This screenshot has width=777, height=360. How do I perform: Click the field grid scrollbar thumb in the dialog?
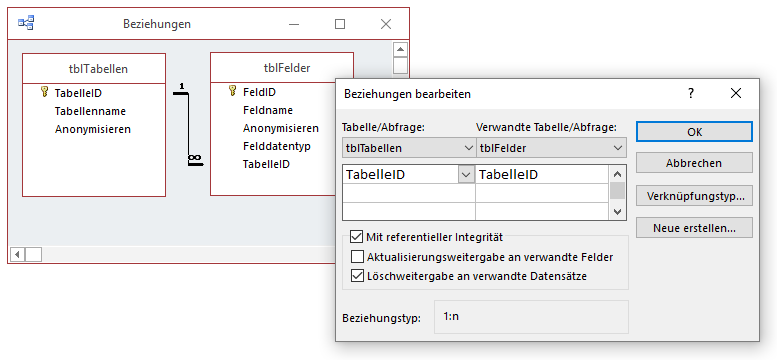[617, 190]
